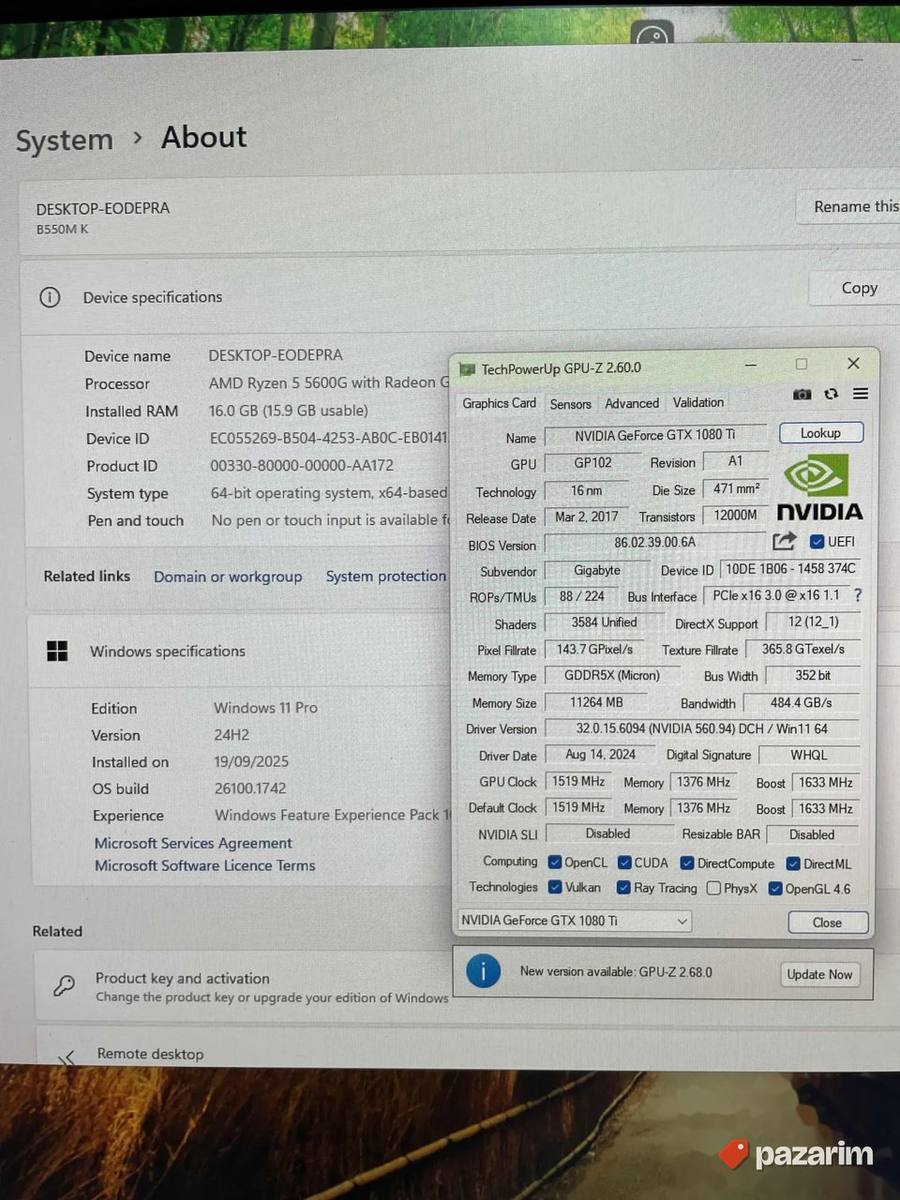Enable the PhysX checkbox
The height and width of the screenshot is (1200, 900).
coord(713,888)
